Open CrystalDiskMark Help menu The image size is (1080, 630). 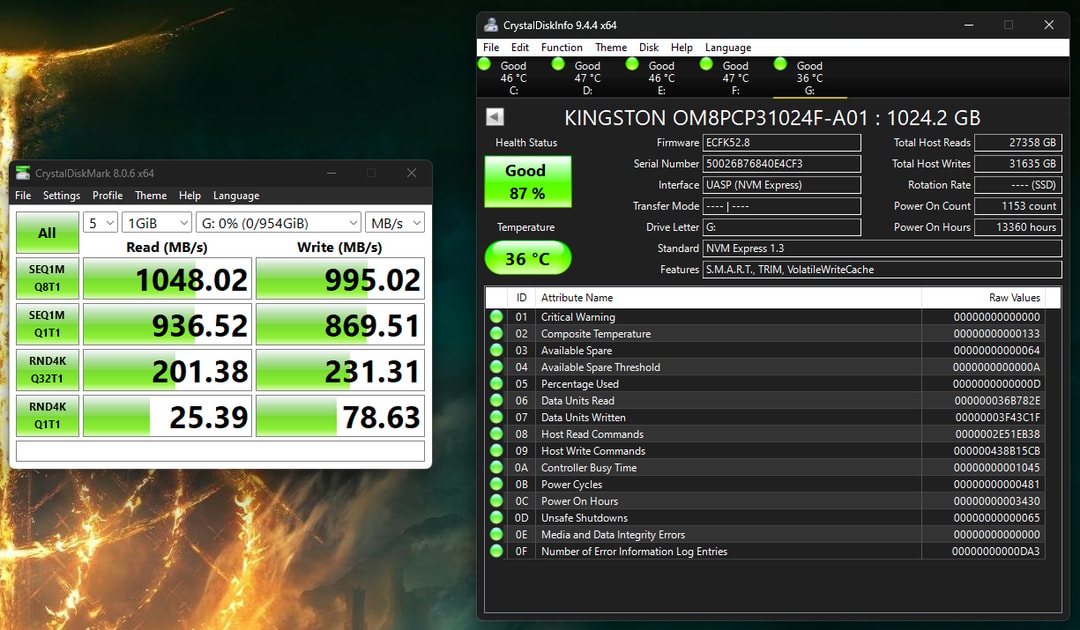[189, 196]
